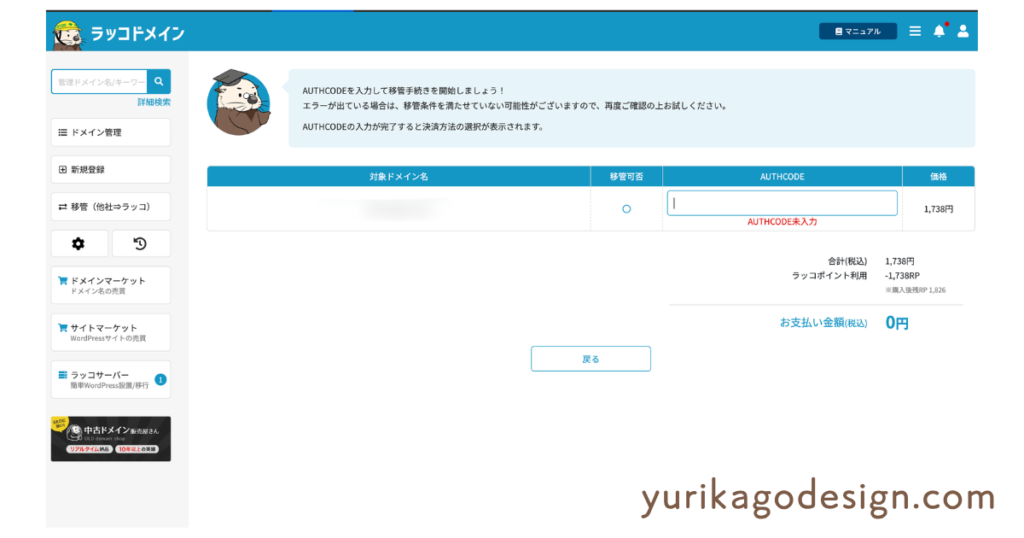Open the 詳細検索 advanced search link

(153, 103)
